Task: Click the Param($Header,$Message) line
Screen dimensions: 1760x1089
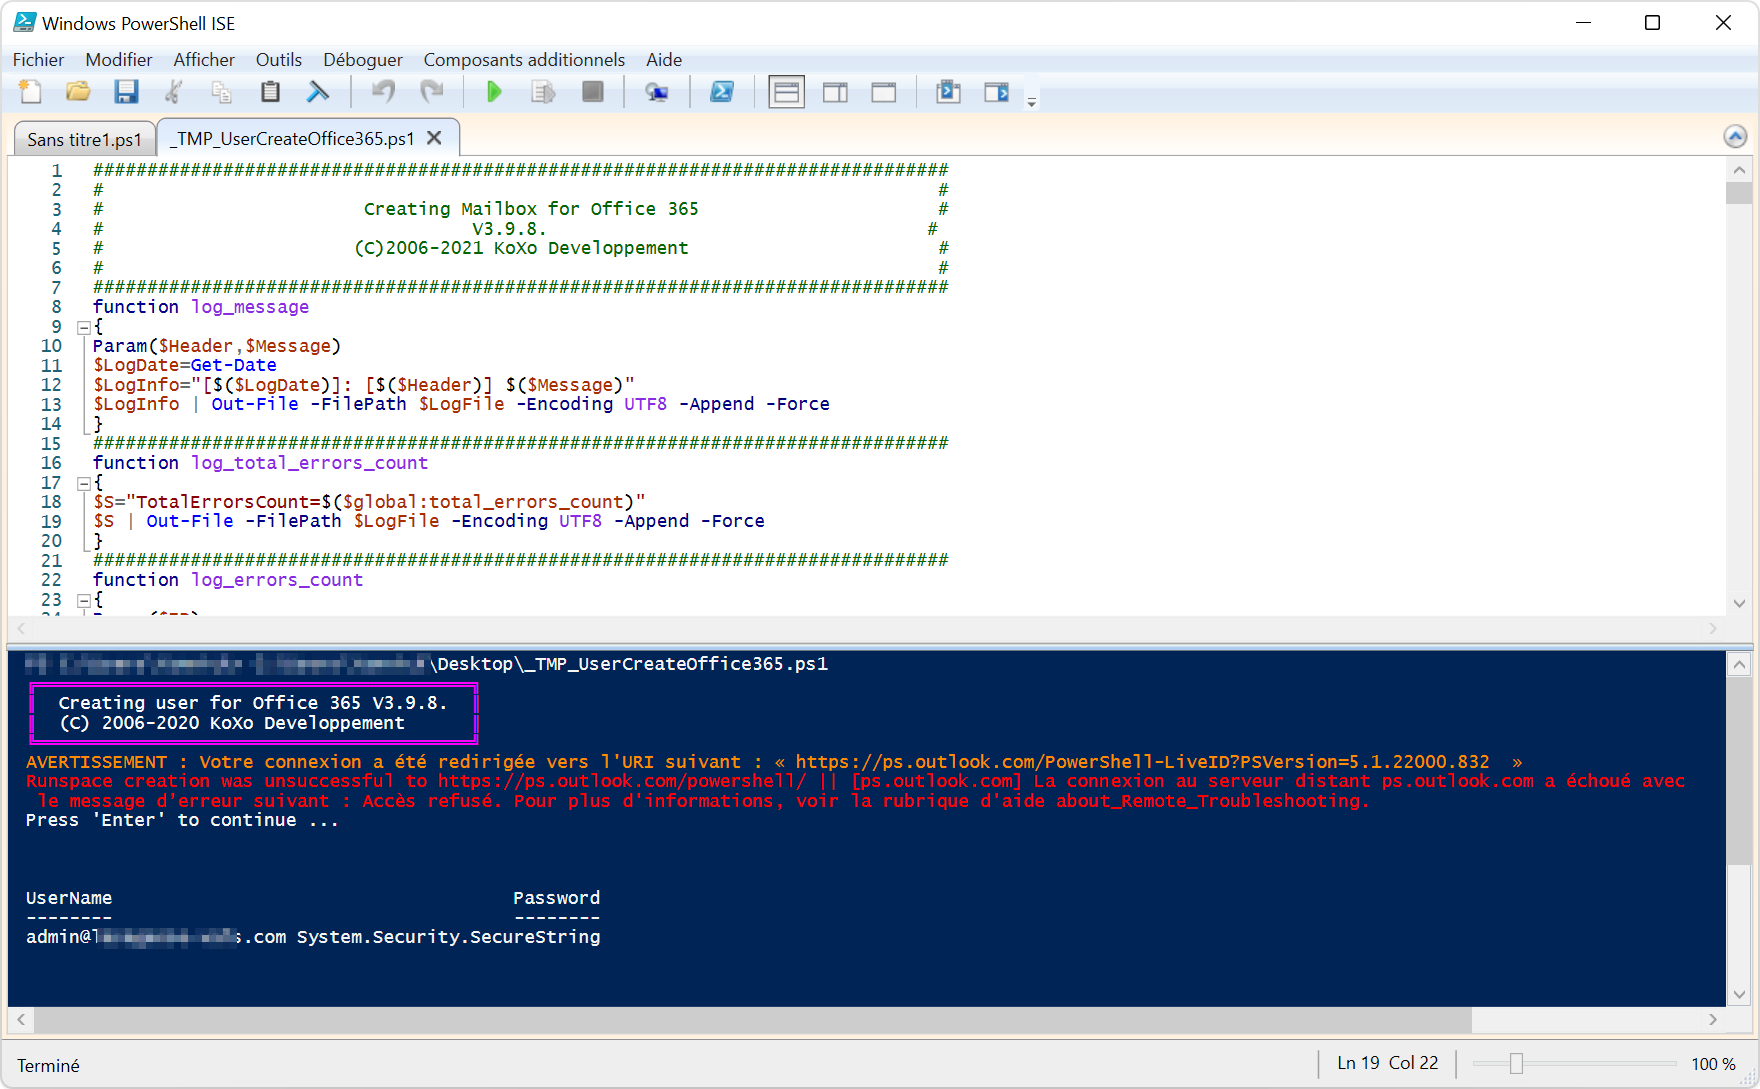Action: [217, 346]
